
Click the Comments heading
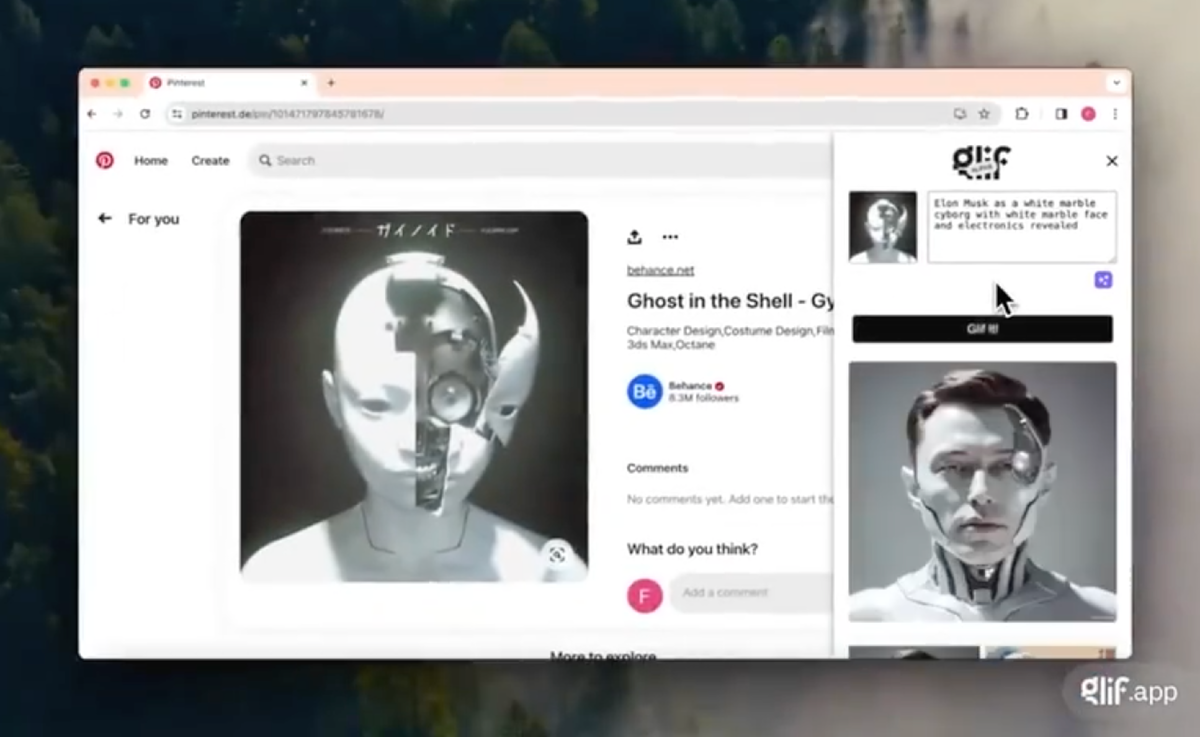coord(657,468)
